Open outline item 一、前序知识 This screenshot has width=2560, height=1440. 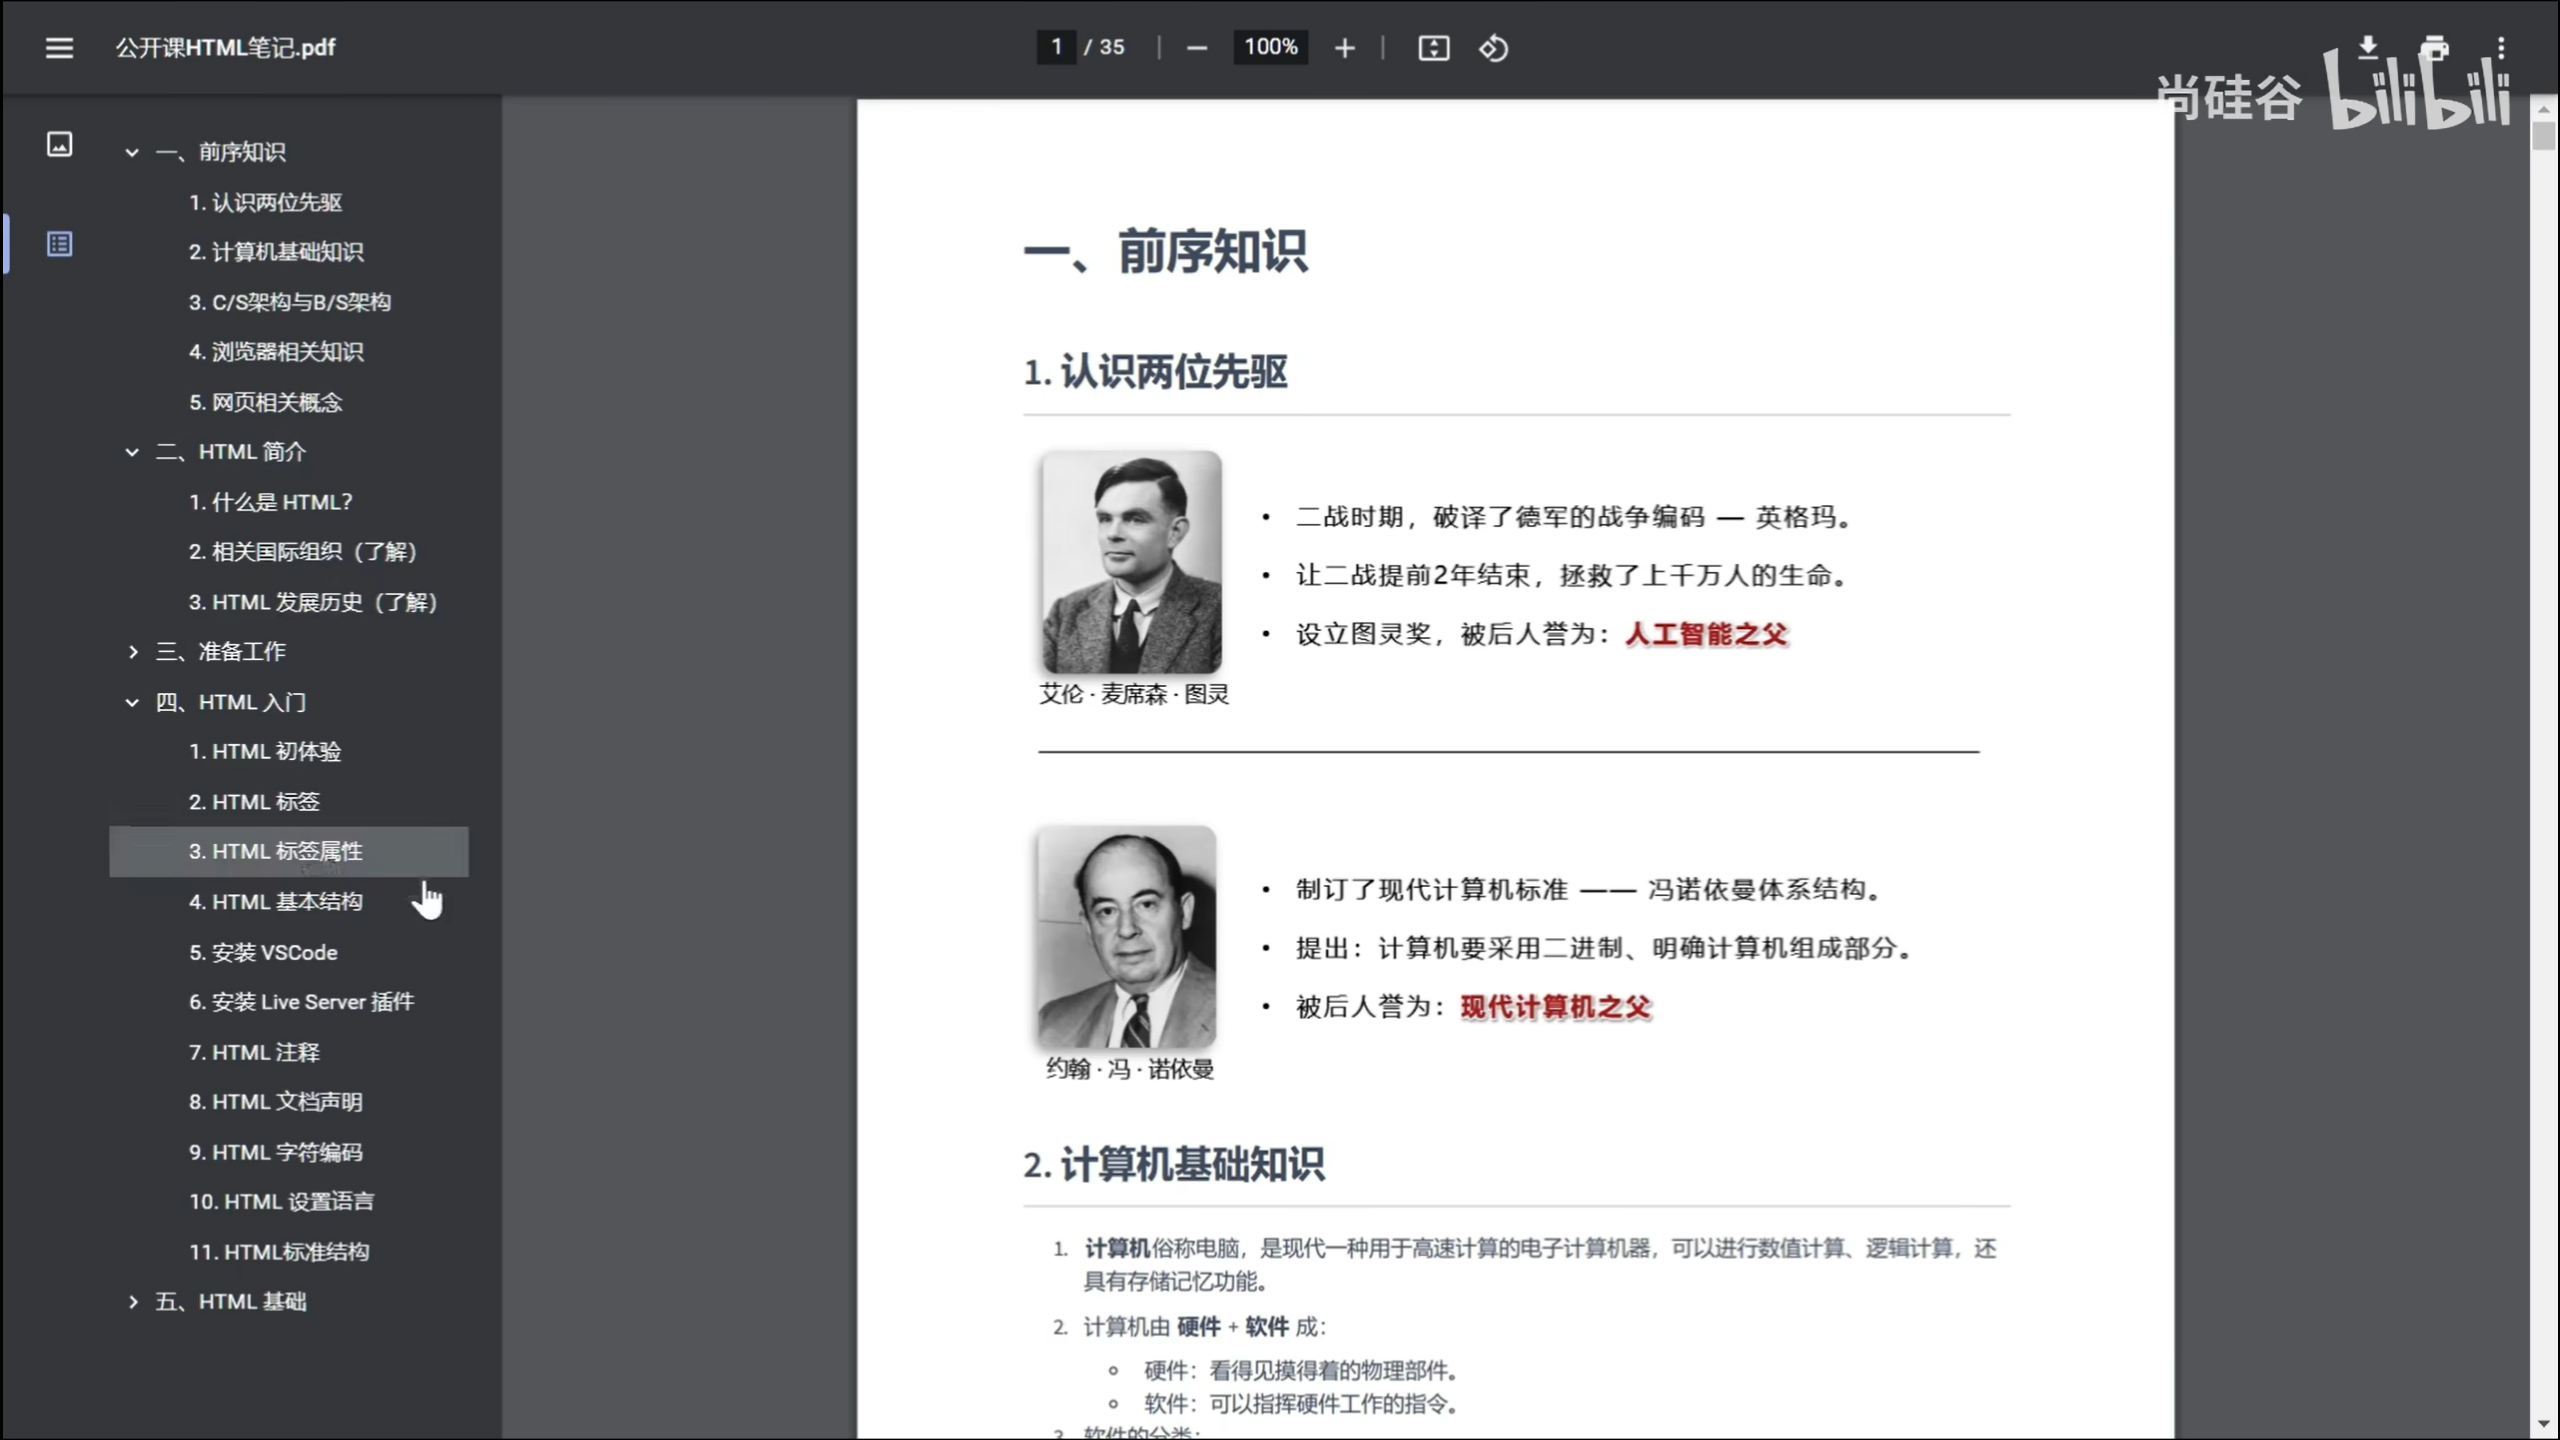[220, 152]
